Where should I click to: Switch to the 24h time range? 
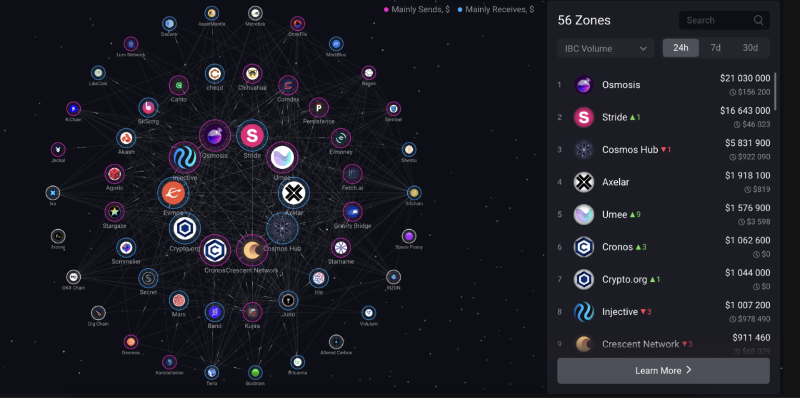coord(681,48)
